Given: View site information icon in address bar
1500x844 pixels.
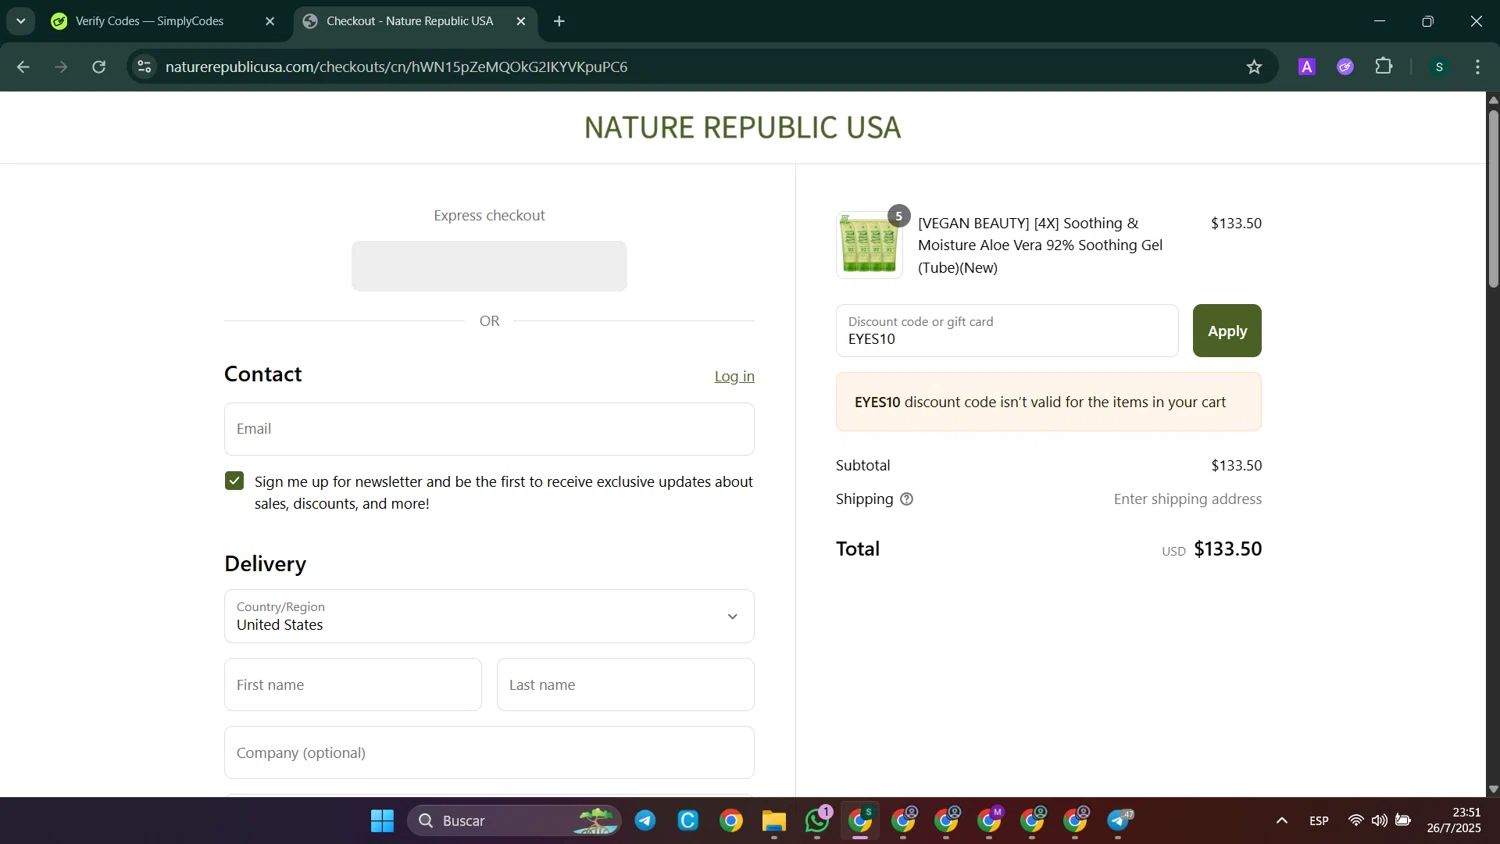Looking at the screenshot, I should [x=144, y=67].
